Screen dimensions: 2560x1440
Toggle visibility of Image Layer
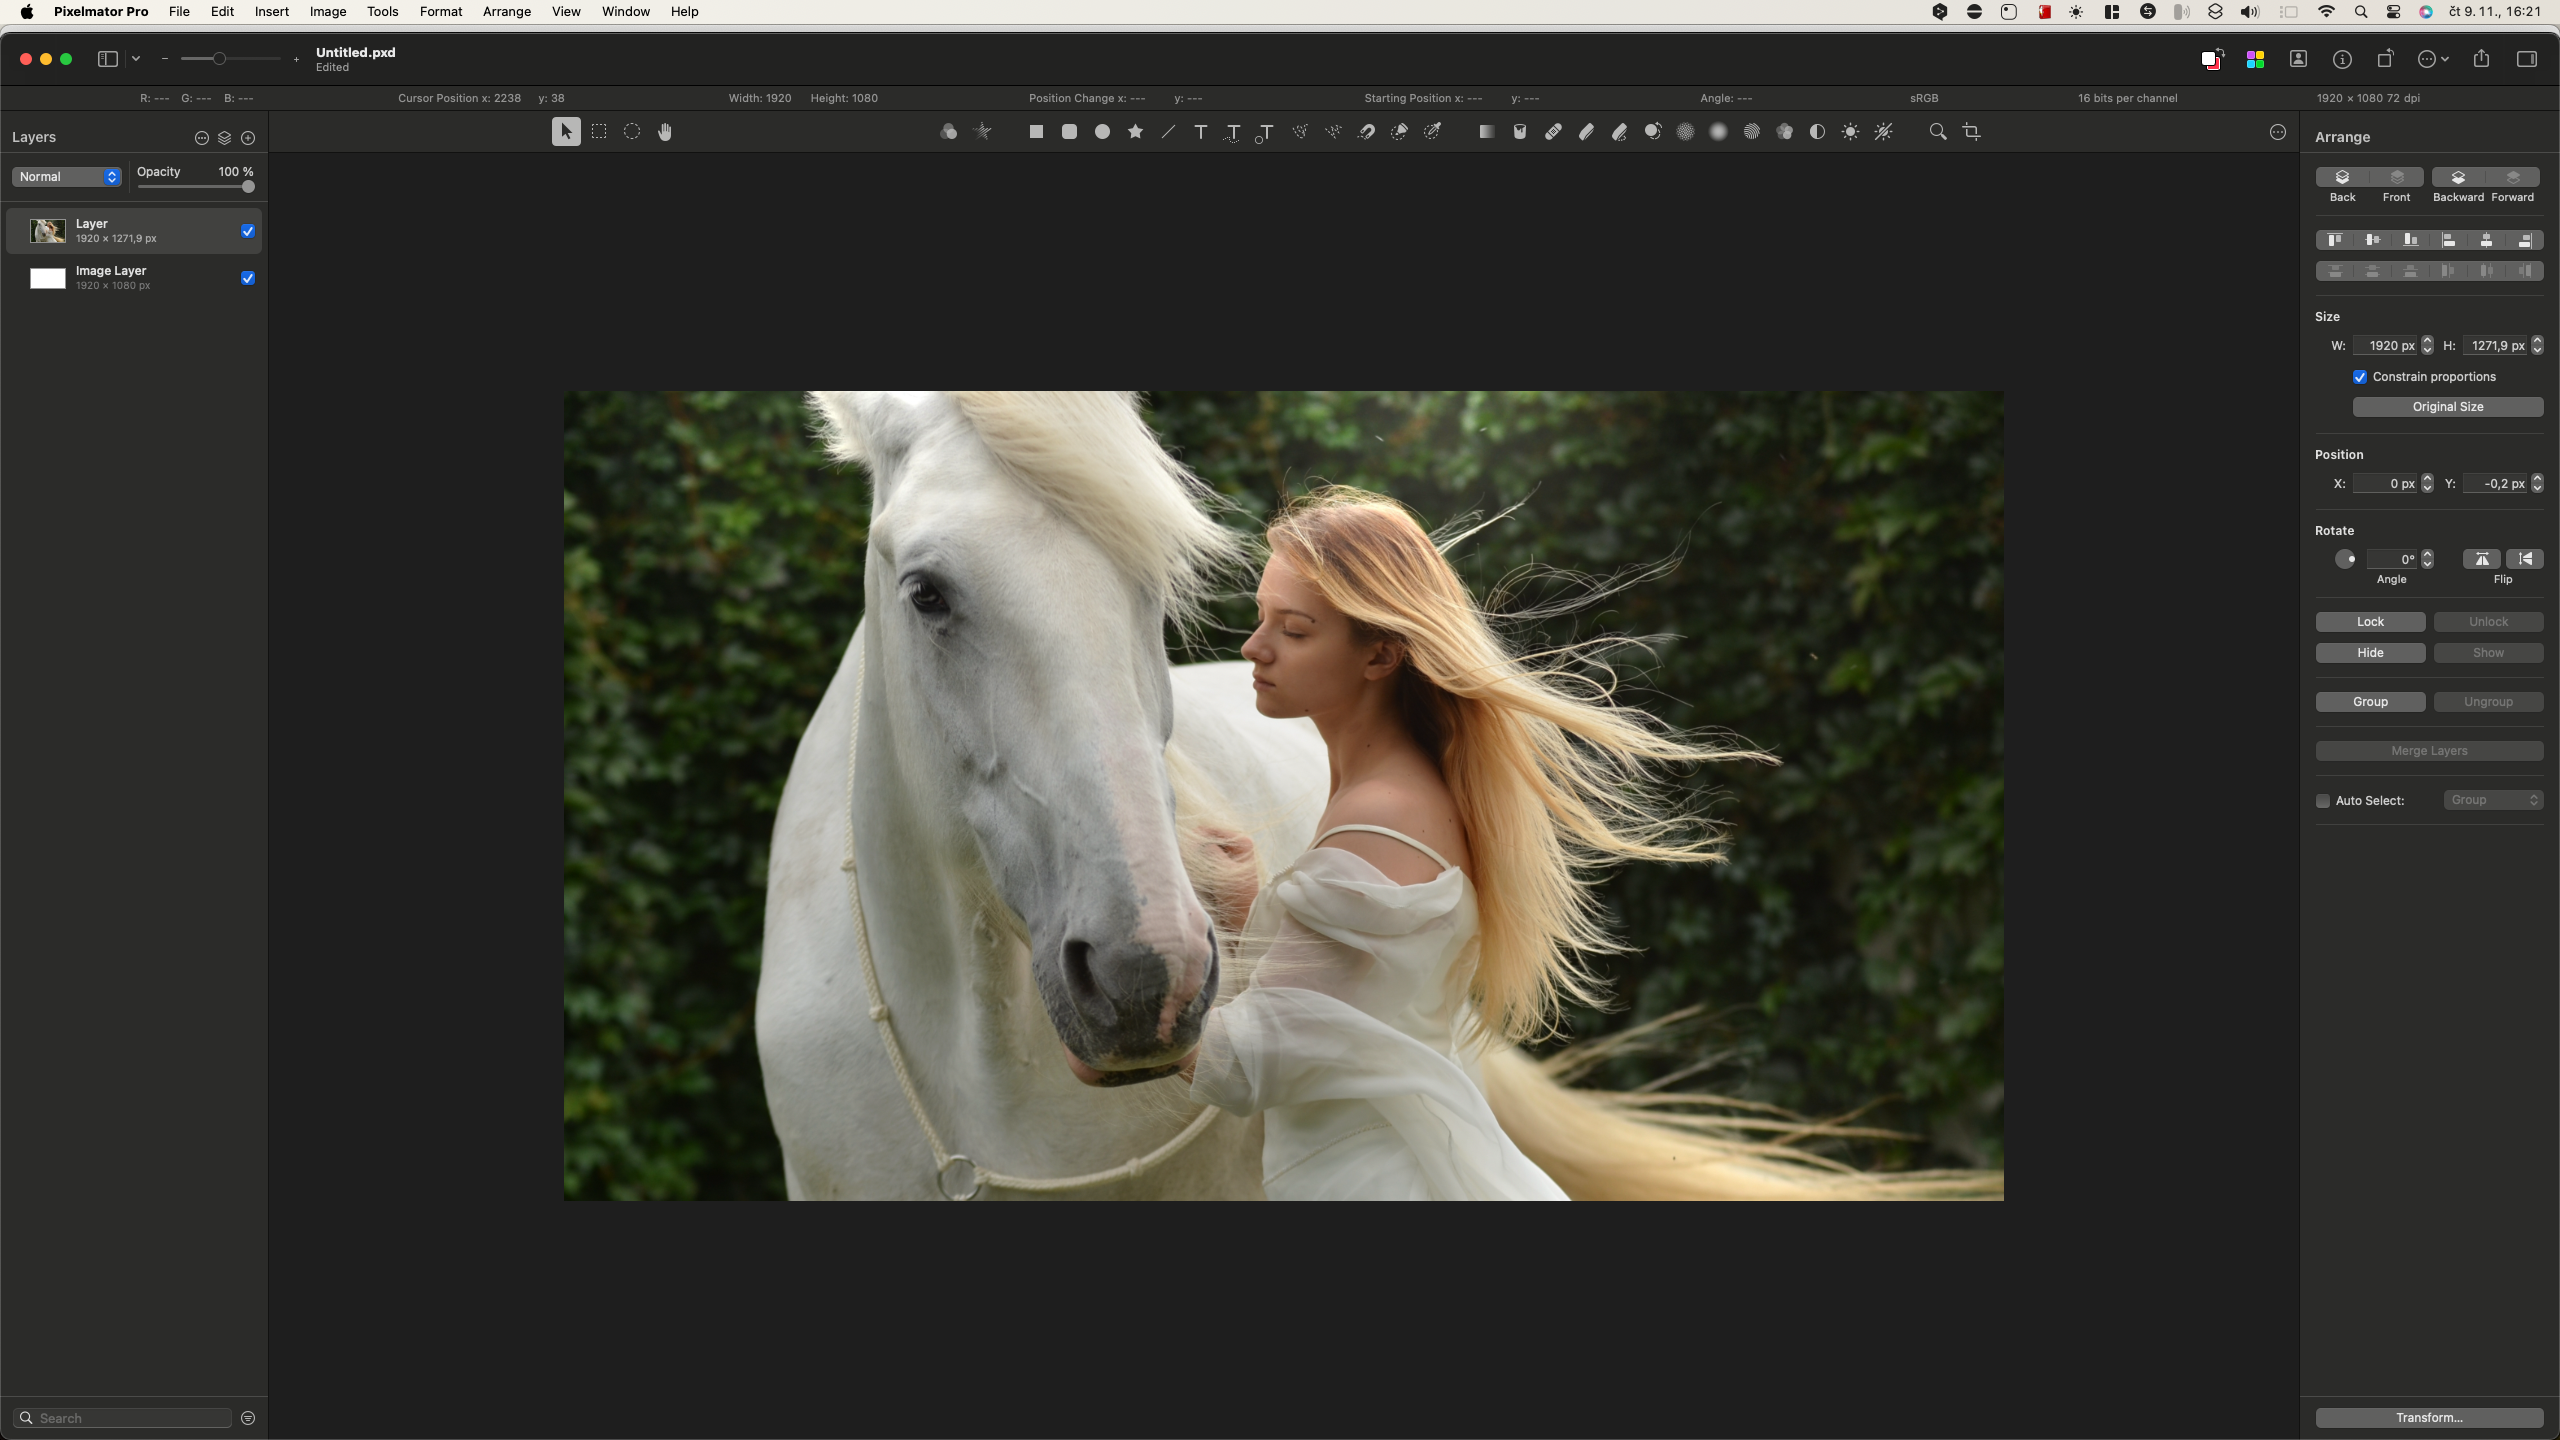tap(248, 278)
